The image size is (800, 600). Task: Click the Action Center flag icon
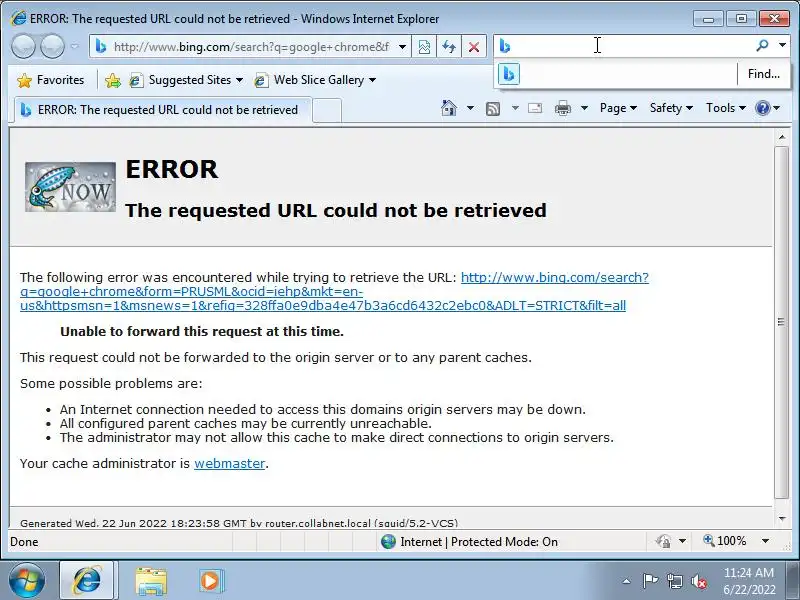[650, 581]
